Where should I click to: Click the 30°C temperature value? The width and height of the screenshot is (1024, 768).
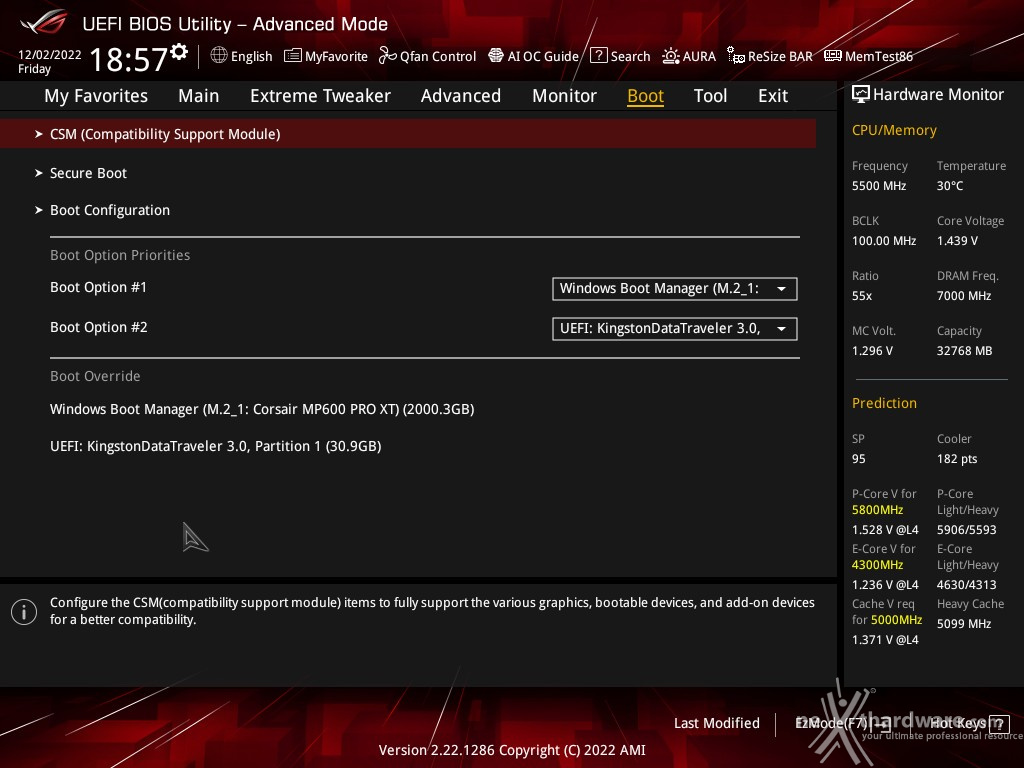[x=950, y=186]
